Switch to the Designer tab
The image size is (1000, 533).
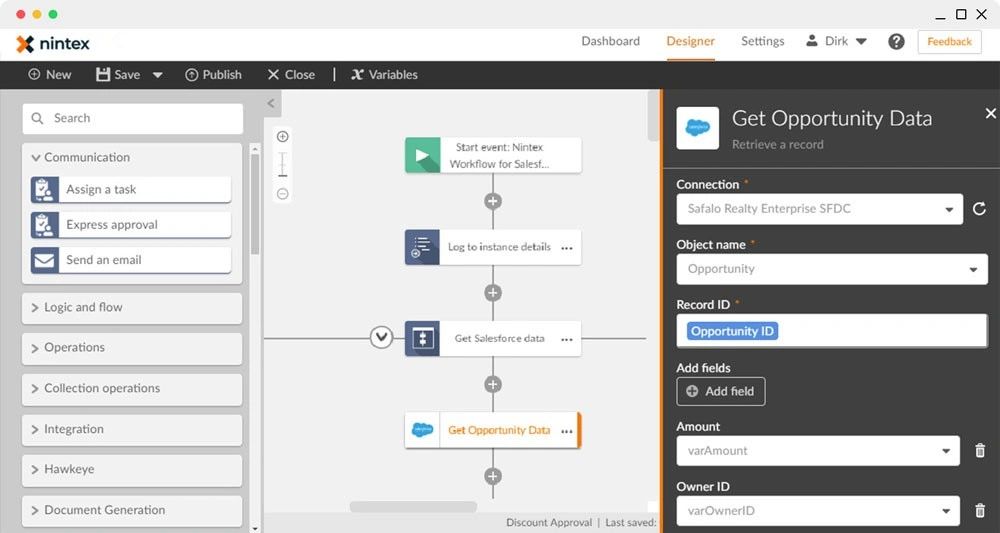[690, 41]
